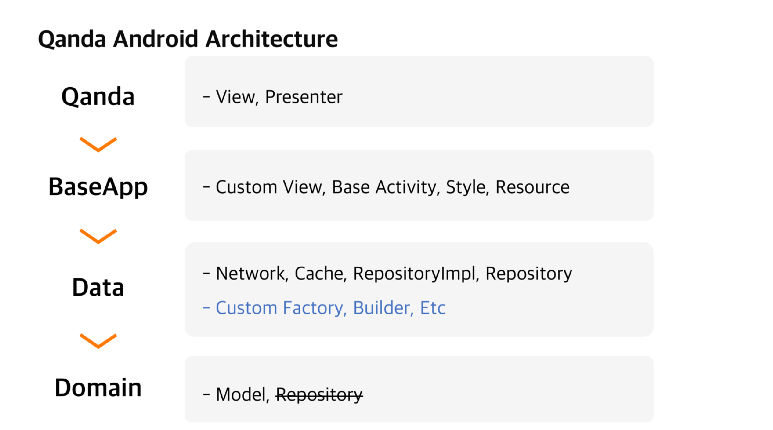This screenshot has height=430, width=773.
Task: Select the Domain layer label
Action: (98, 388)
